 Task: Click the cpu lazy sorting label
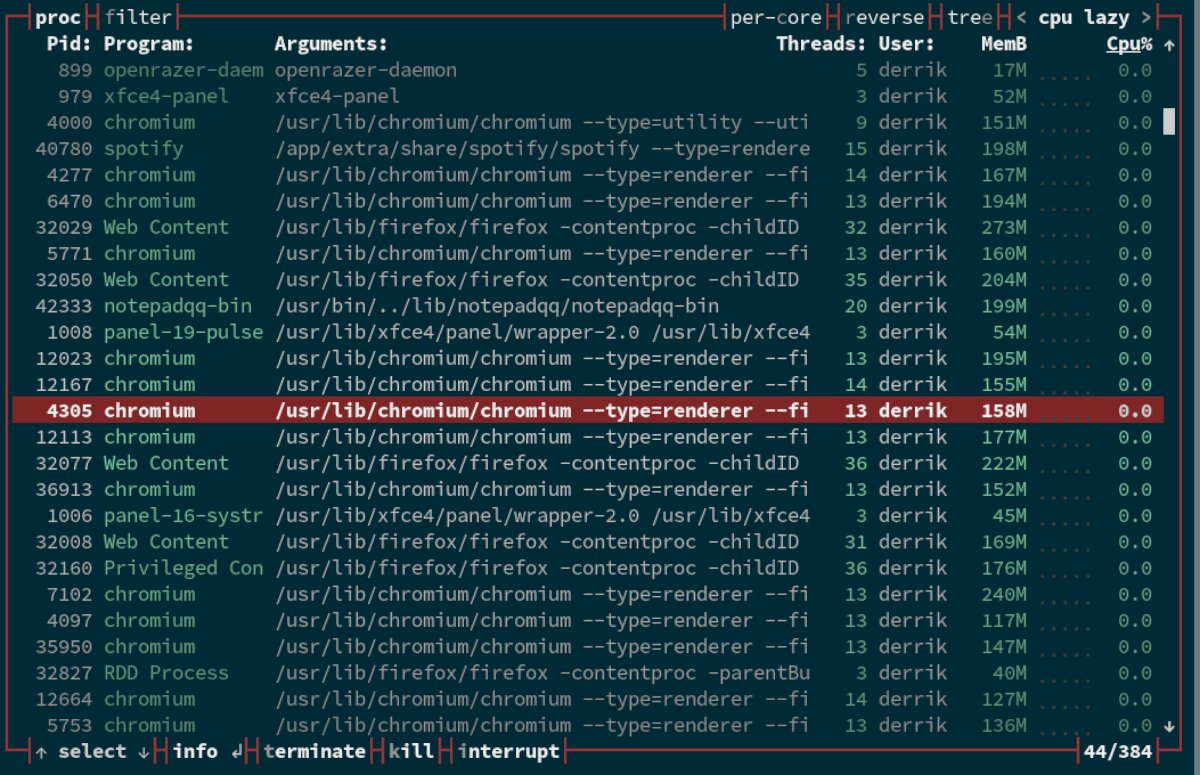pos(1083,17)
